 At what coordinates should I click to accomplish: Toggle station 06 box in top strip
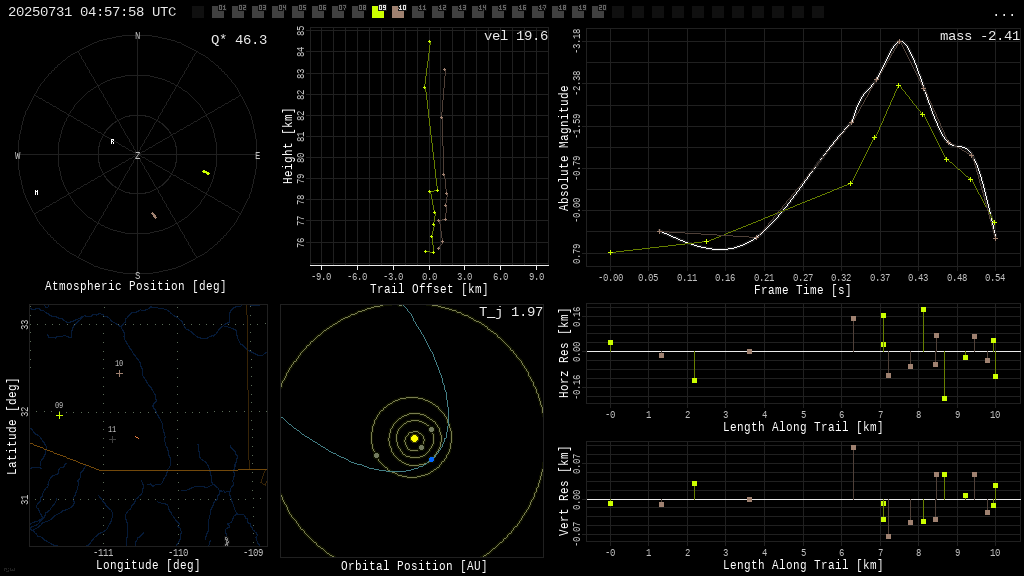pos(317,12)
